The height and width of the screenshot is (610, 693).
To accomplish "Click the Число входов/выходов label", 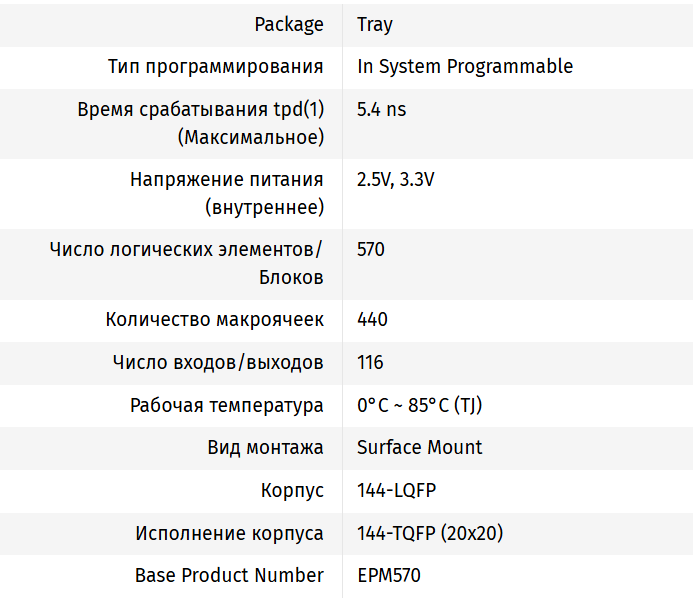I will pyautogui.click(x=218, y=363).
